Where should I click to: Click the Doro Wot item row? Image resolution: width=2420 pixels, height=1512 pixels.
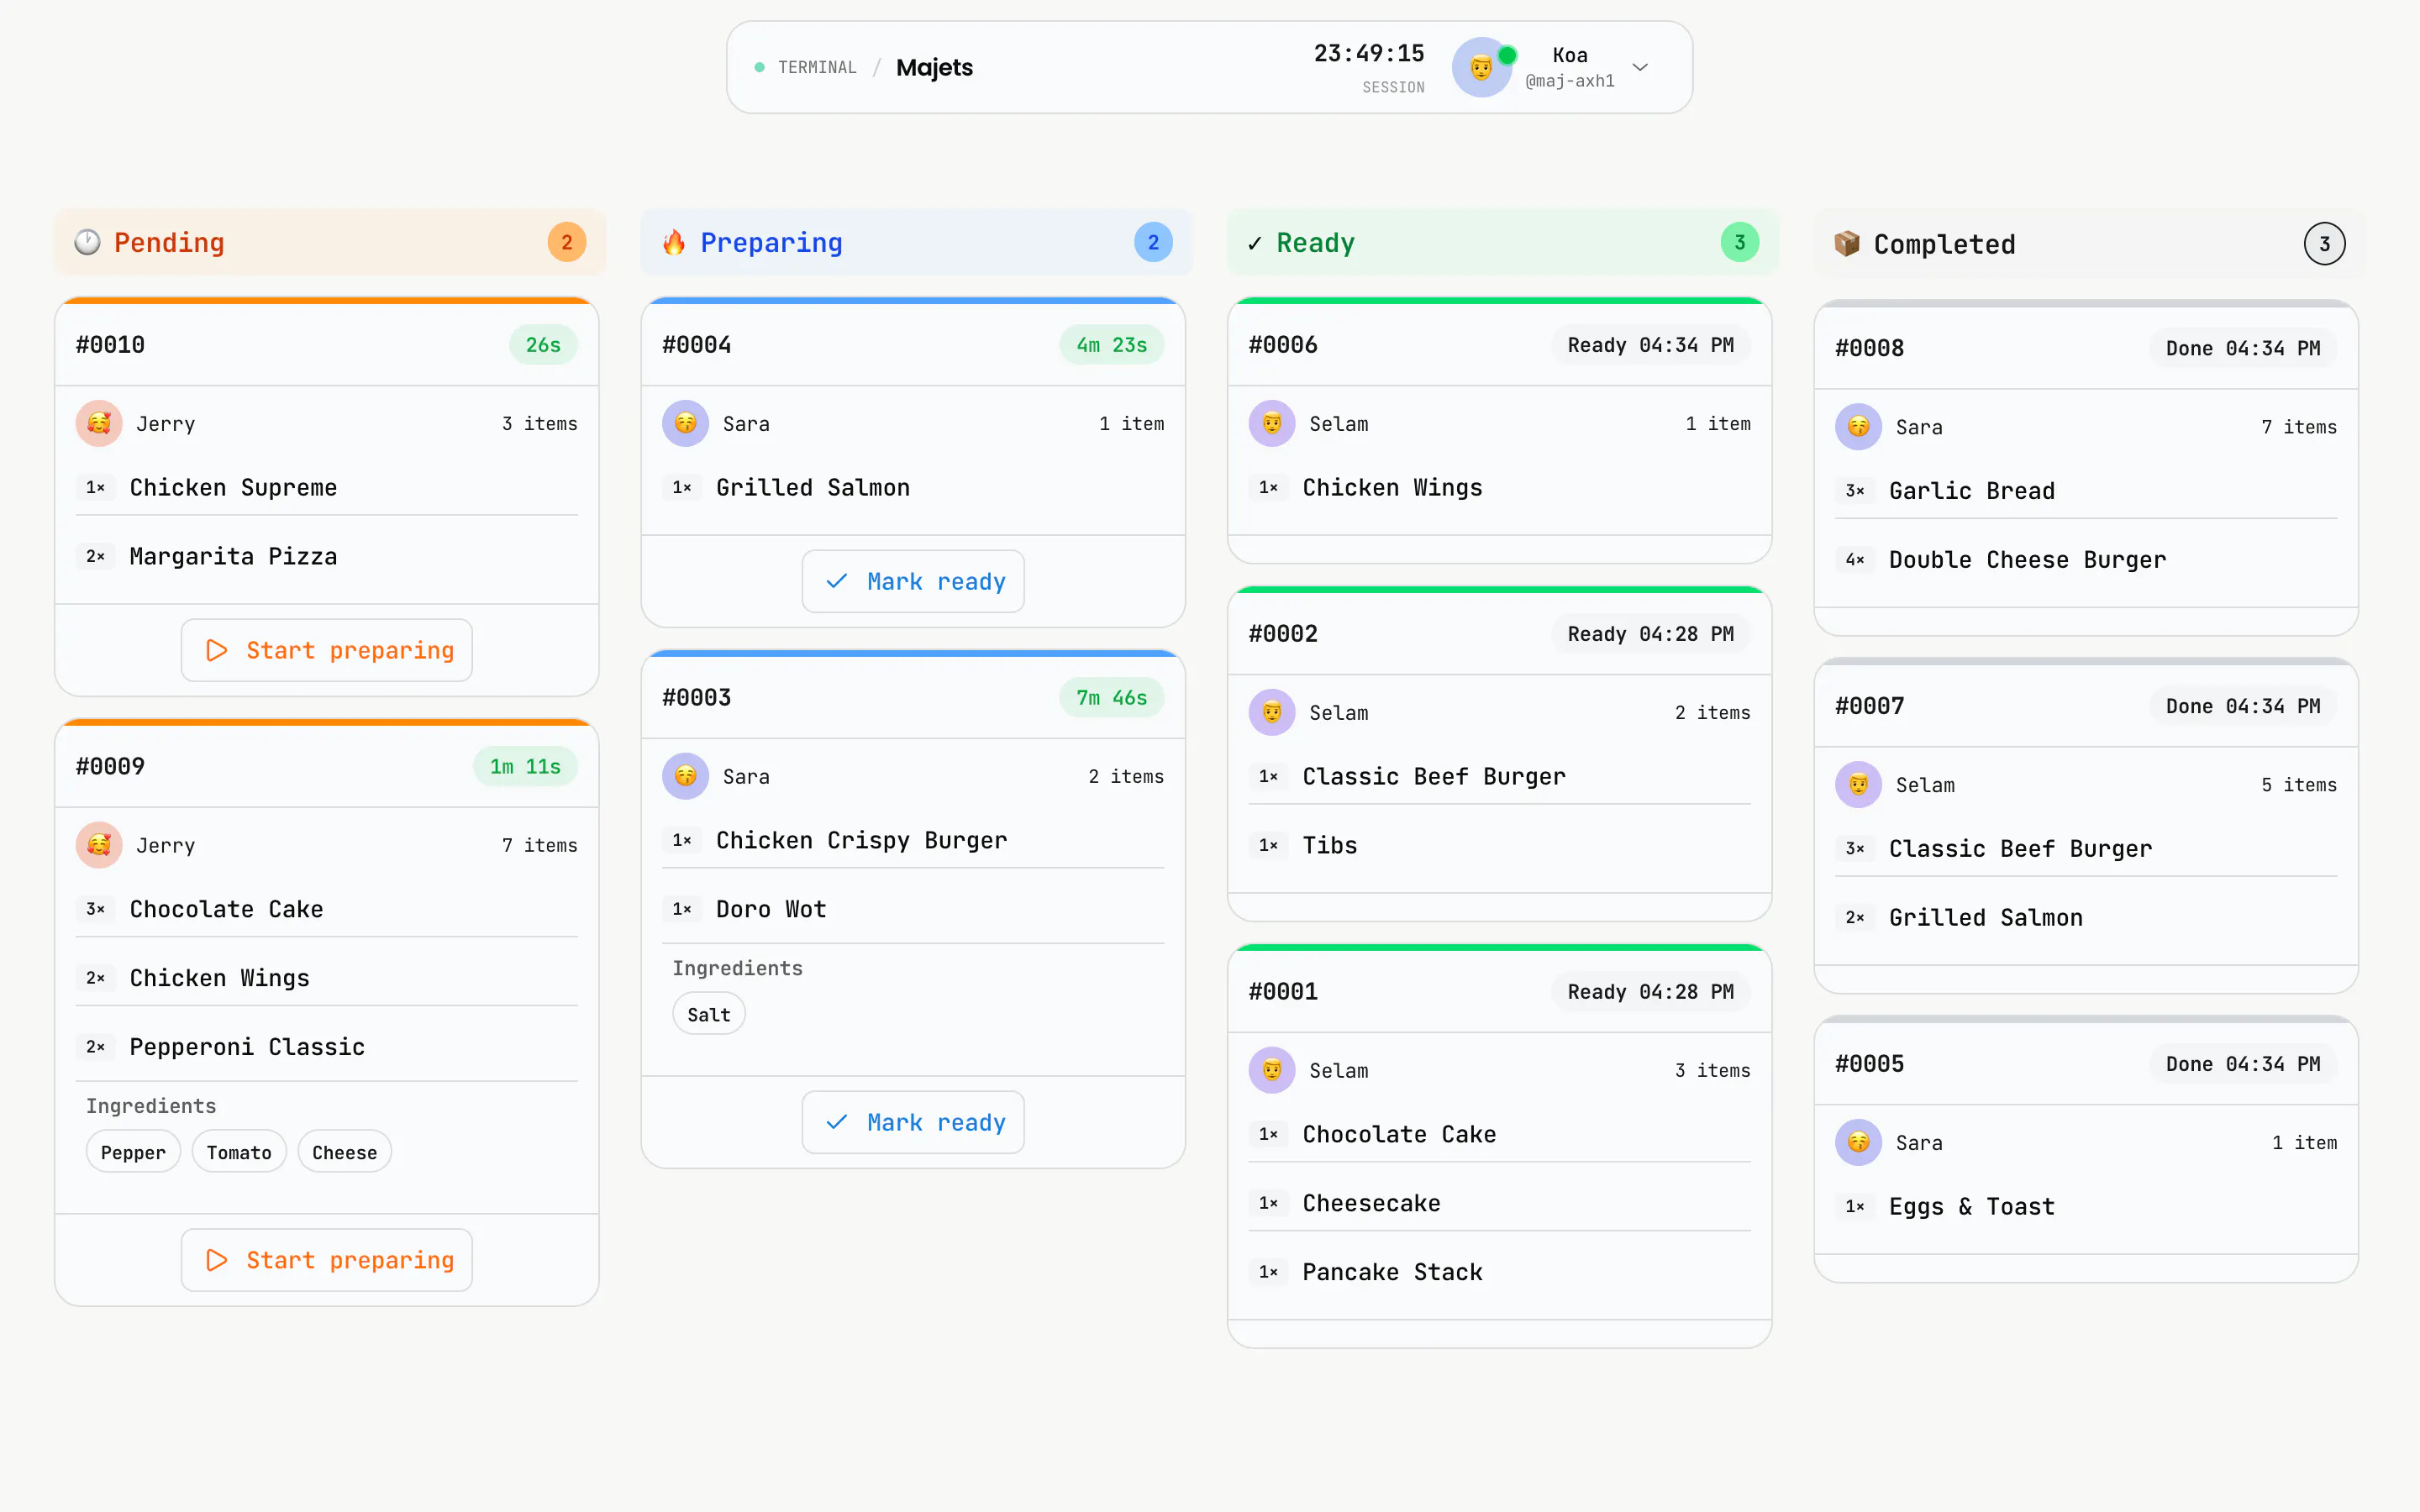pos(913,909)
